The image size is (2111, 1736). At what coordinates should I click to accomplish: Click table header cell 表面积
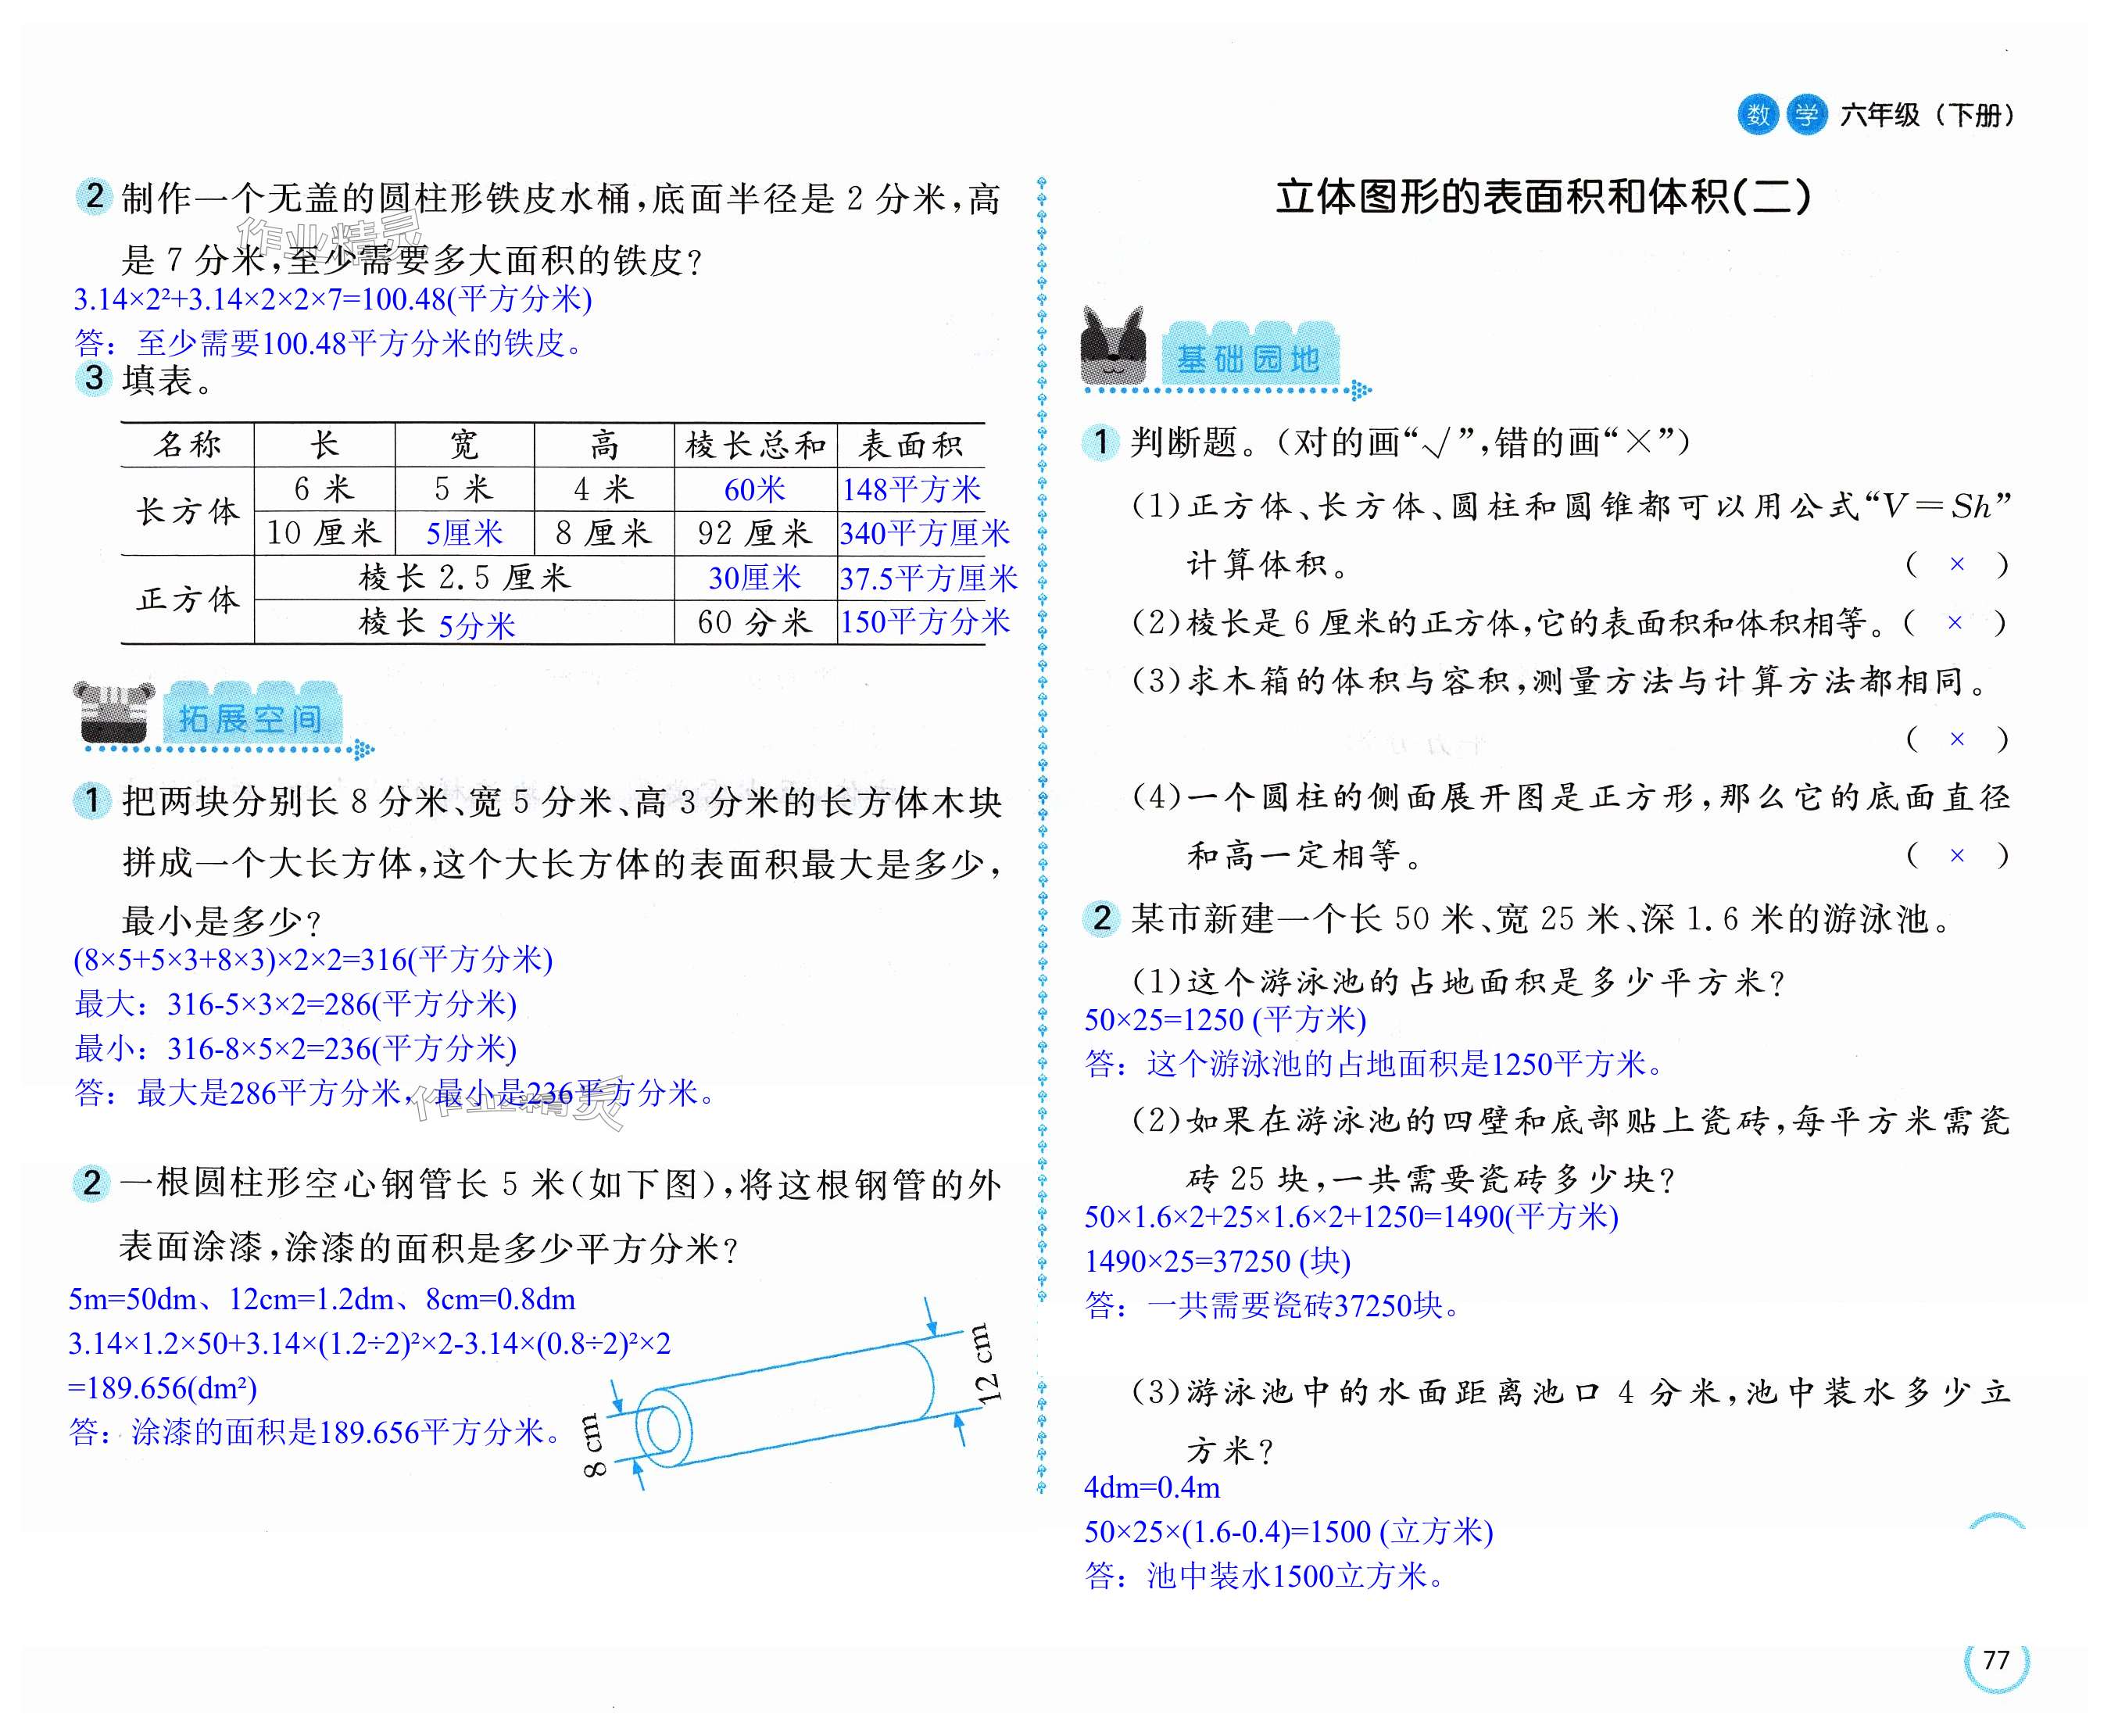tap(911, 445)
